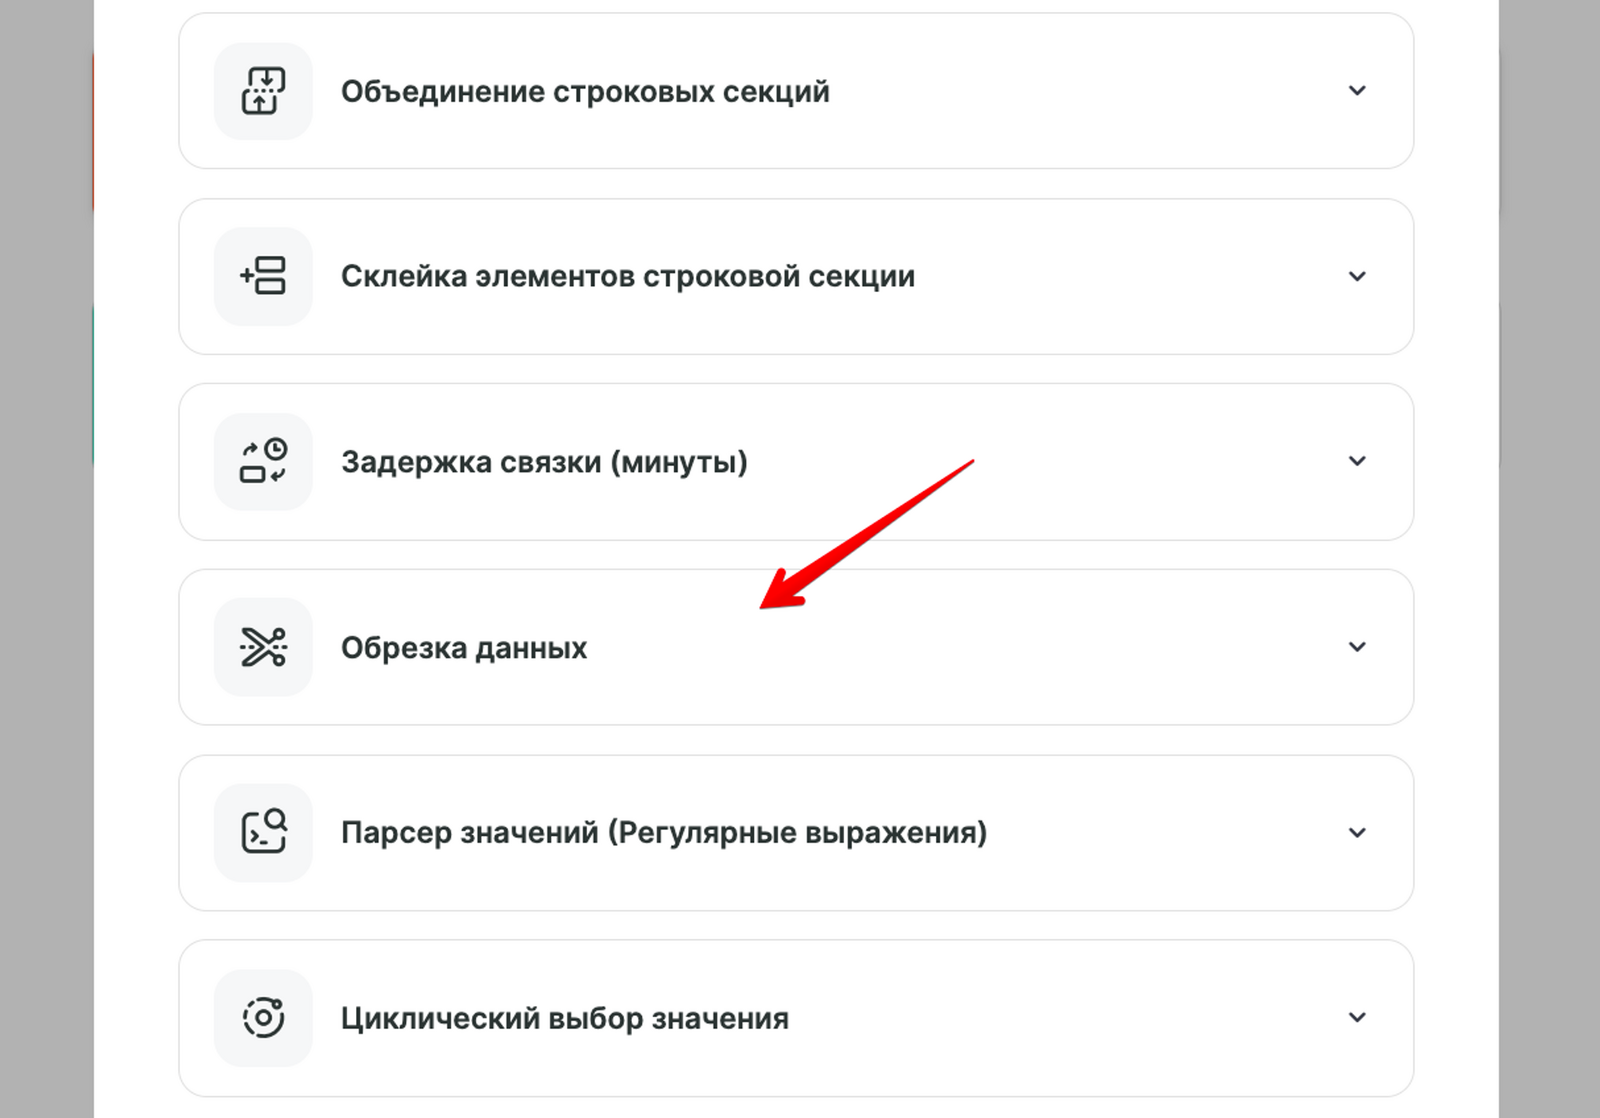This screenshot has height=1118, width=1600.
Task: Expand the Объединение строковых секций chevron
Action: coord(1357,91)
